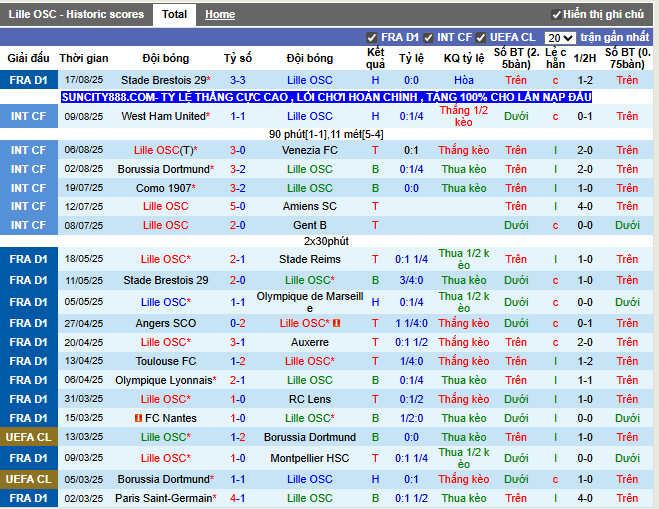
Task: Open Montpellier HSC team link
Action: click(310, 458)
